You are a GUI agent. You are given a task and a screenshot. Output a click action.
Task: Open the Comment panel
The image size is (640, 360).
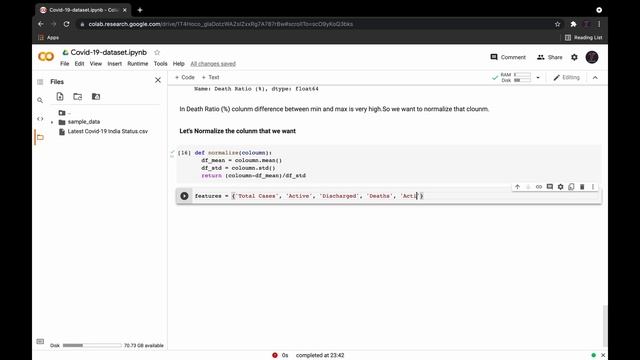508,57
